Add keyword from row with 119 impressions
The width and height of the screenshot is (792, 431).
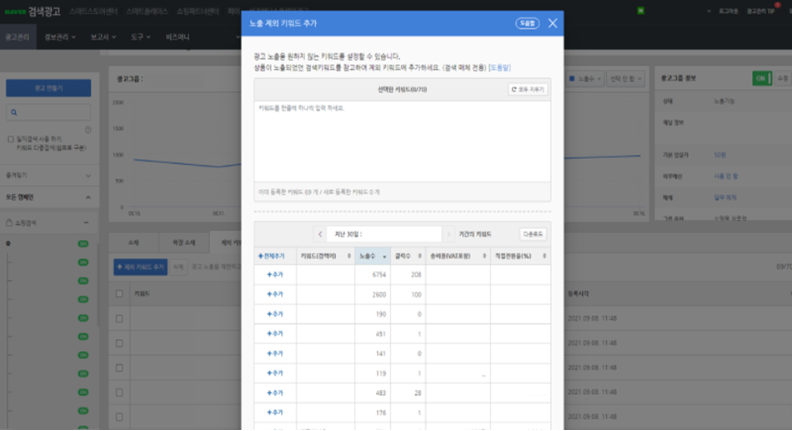point(275,373)
